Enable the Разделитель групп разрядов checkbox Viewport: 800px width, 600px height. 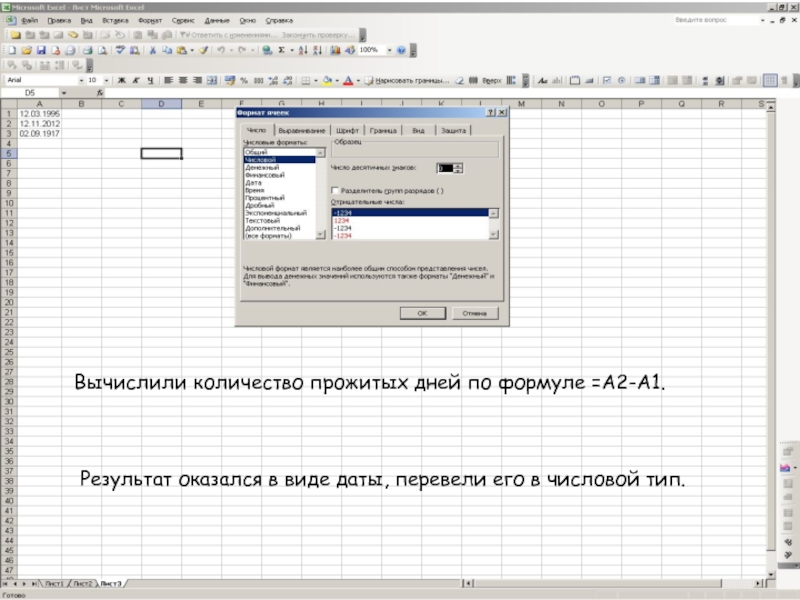(334, 190)
